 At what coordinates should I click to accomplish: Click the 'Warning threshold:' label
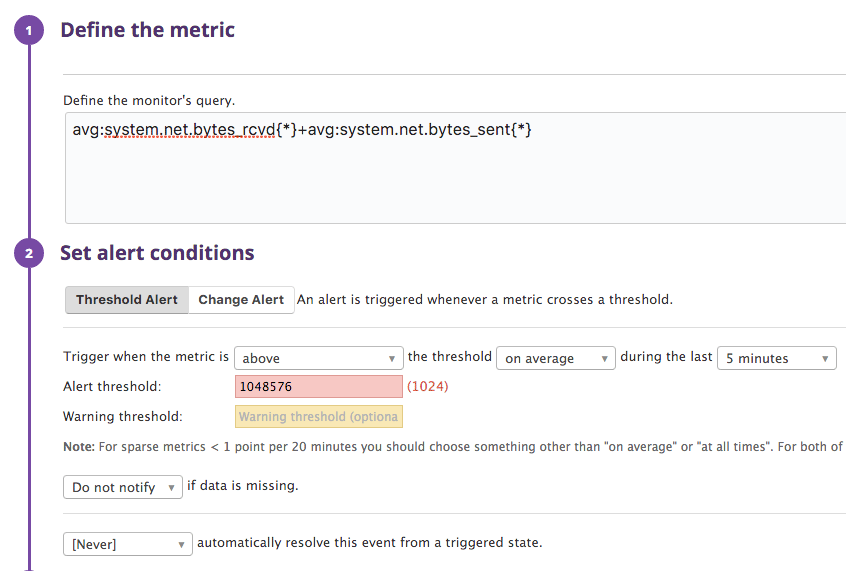[122, 417]
